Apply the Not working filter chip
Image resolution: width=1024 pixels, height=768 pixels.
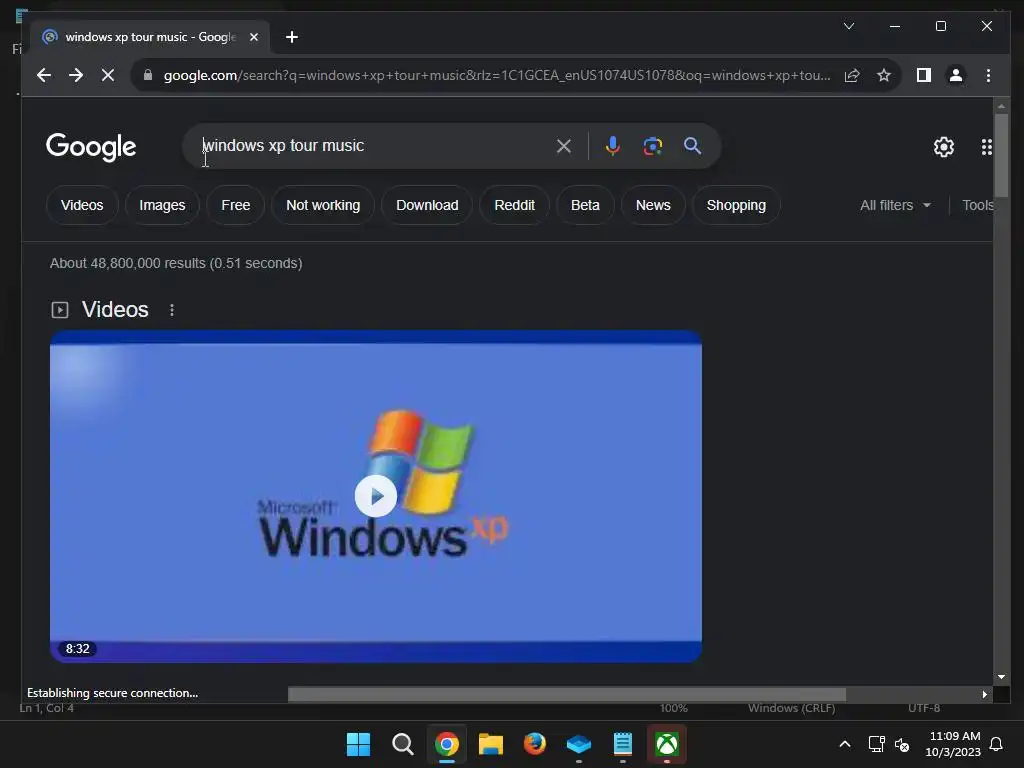(x=323, y=205)
